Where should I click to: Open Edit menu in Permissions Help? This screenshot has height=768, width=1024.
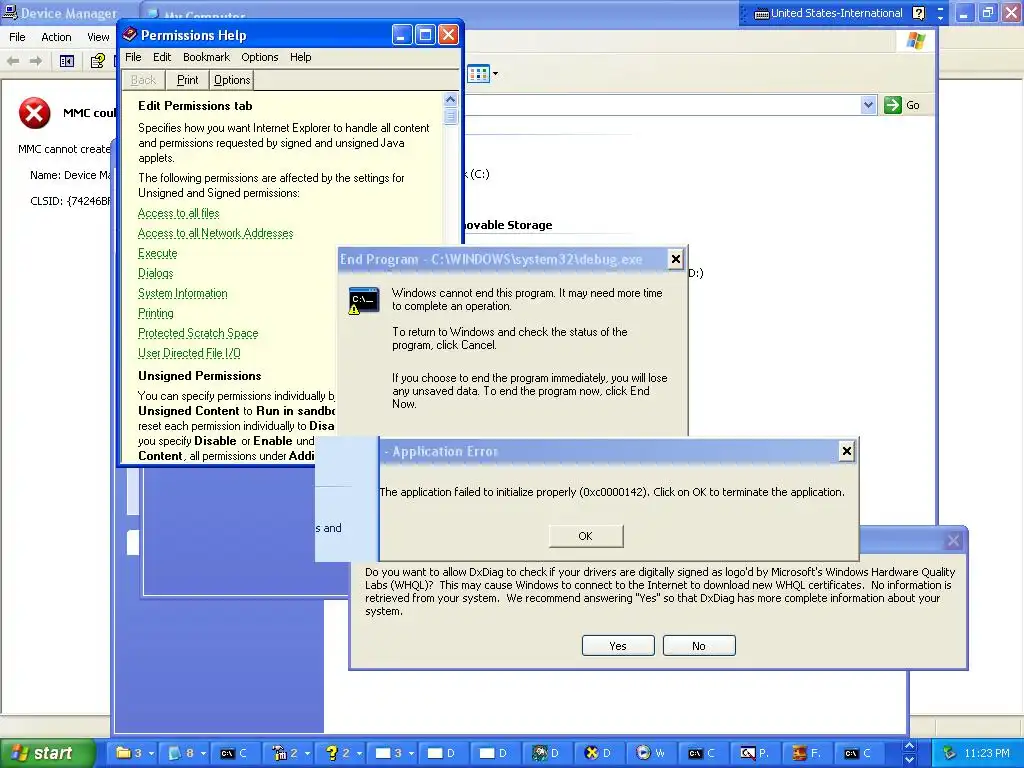coord(162,57)
